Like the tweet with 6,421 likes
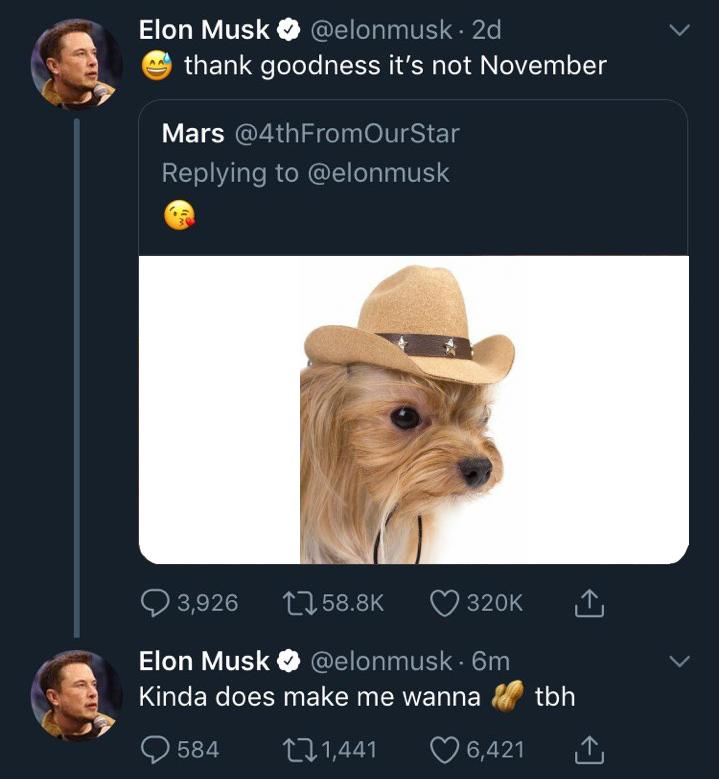This screenshot has height=779, width=719. tap(445, 748)
